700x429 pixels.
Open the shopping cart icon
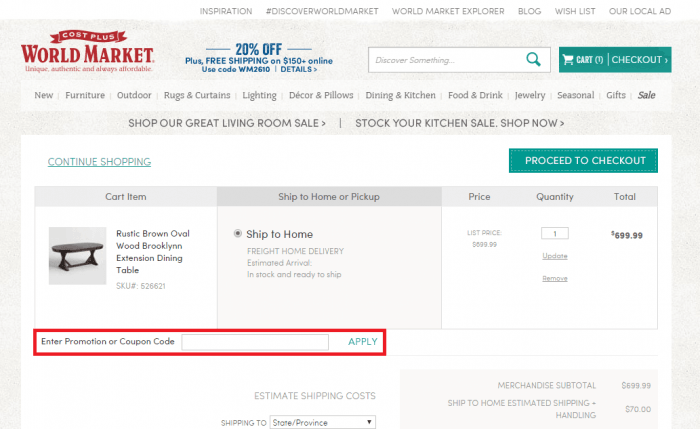pos(568,60)
